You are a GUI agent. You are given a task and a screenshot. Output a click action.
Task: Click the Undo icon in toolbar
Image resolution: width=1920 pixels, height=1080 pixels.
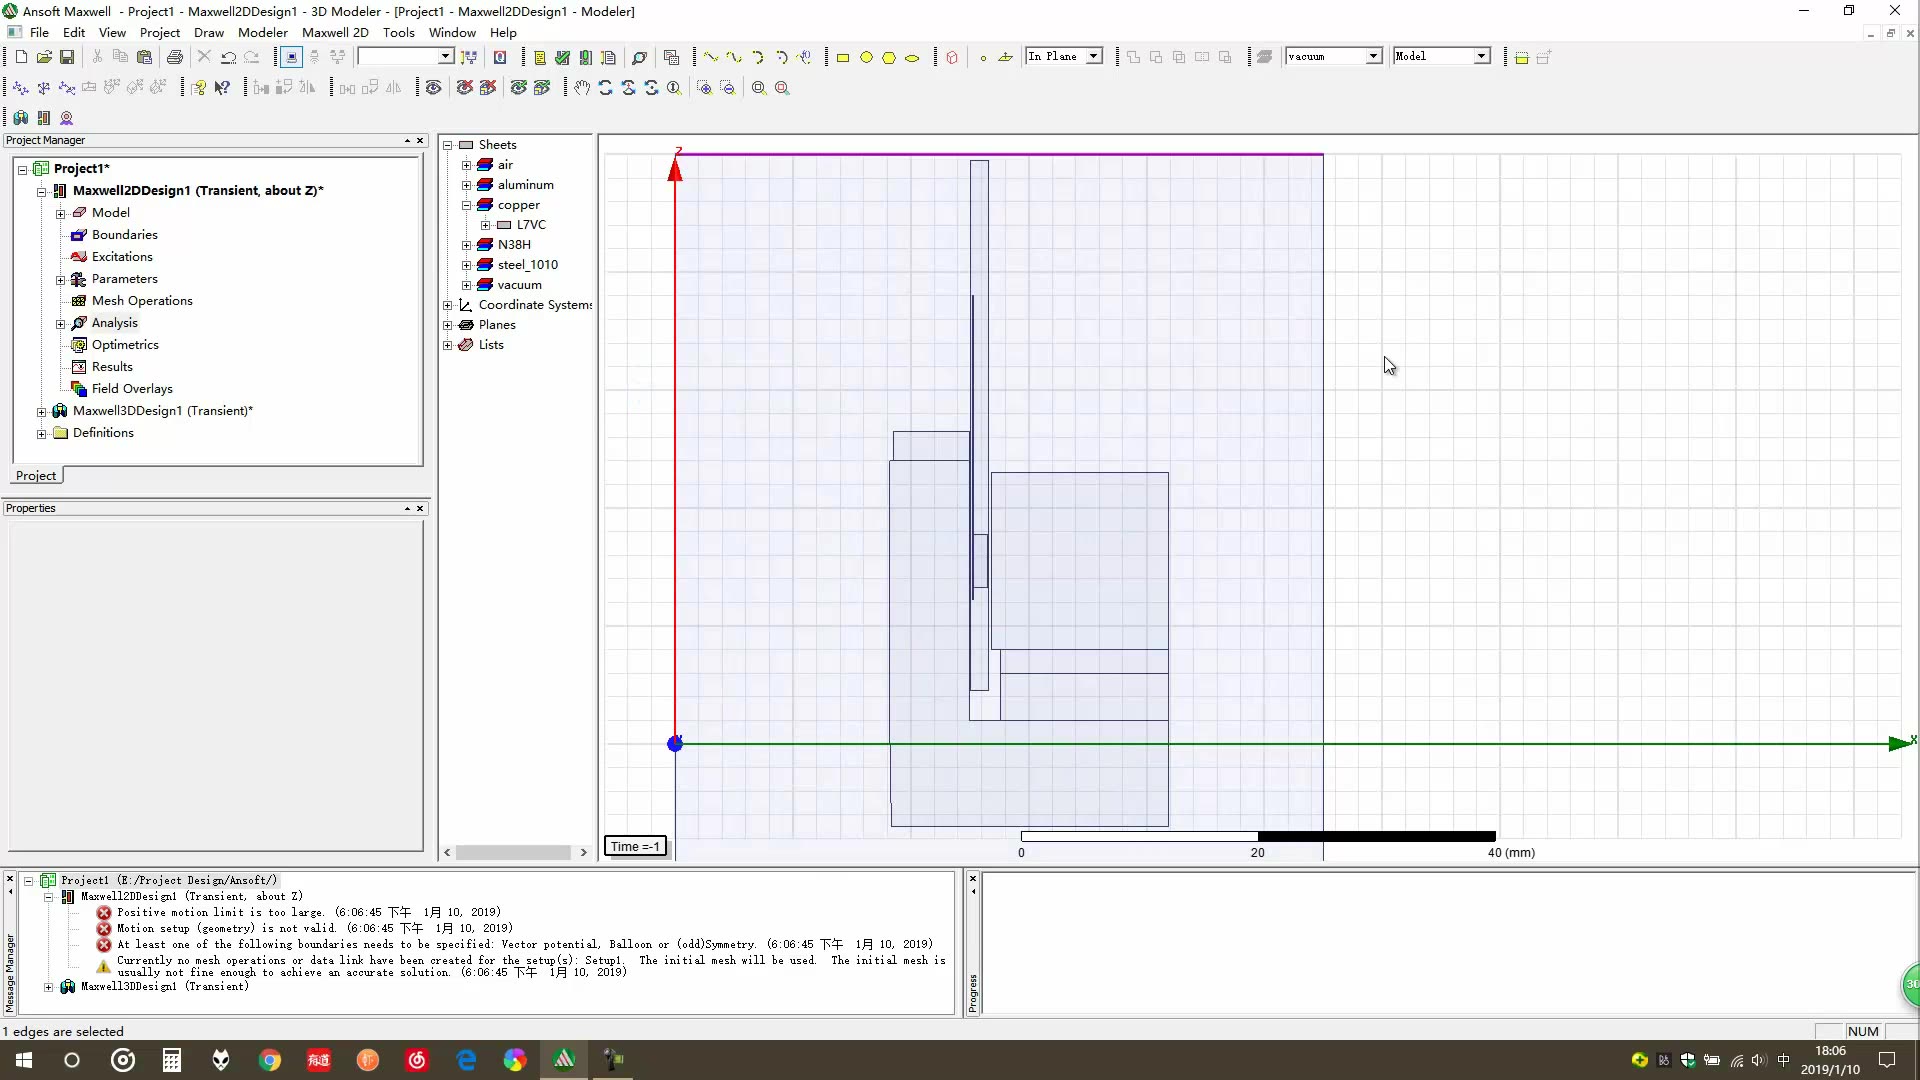[229, 57]
